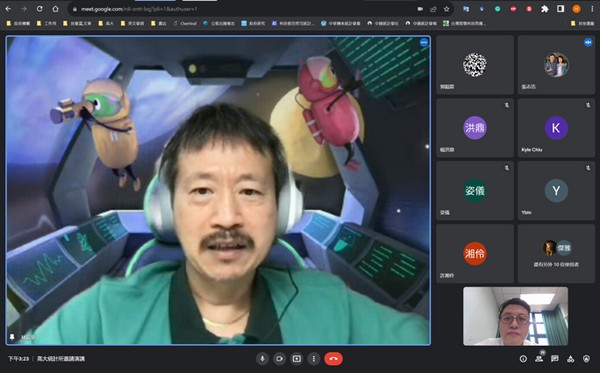Click the meeting title text 高大統計所邀請演講
The image size is (600, 373).
click(61, 358)
